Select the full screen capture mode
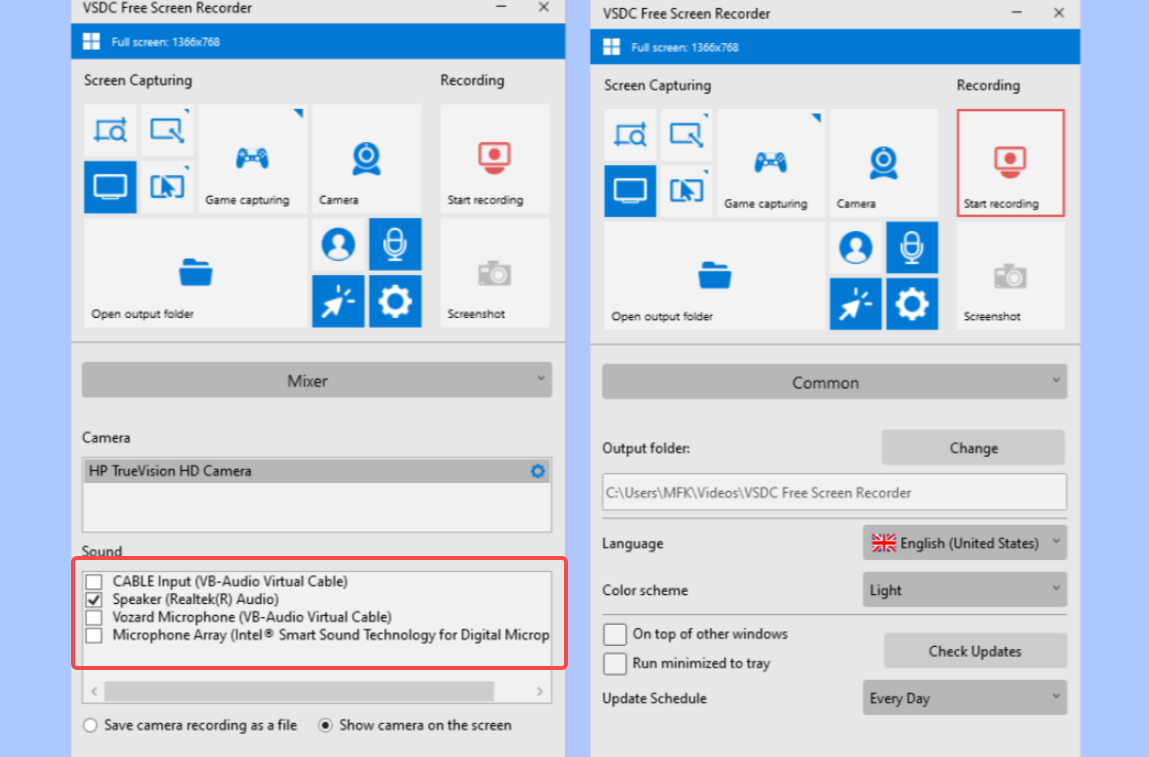Viewport: 1149px width, 757px height. [x=110, y=186]
